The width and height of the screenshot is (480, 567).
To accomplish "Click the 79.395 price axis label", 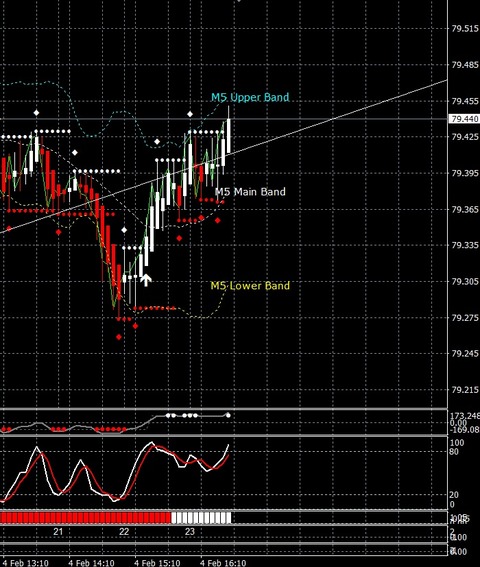I will coord(465,173).
